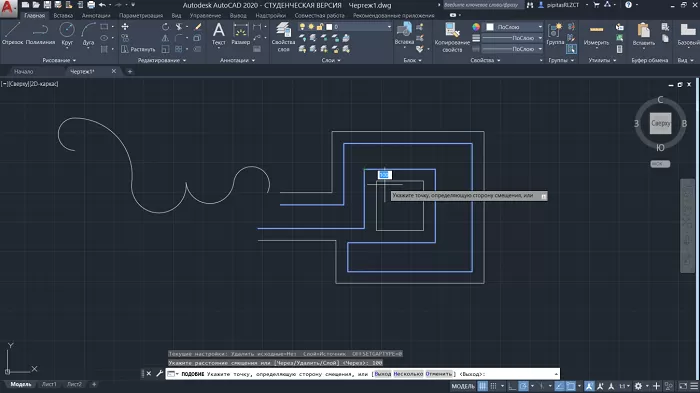Screen dimensions: 700x393
Task: Open Свойства слоя (Layer Properties)
Action: (x=283, y=37)
